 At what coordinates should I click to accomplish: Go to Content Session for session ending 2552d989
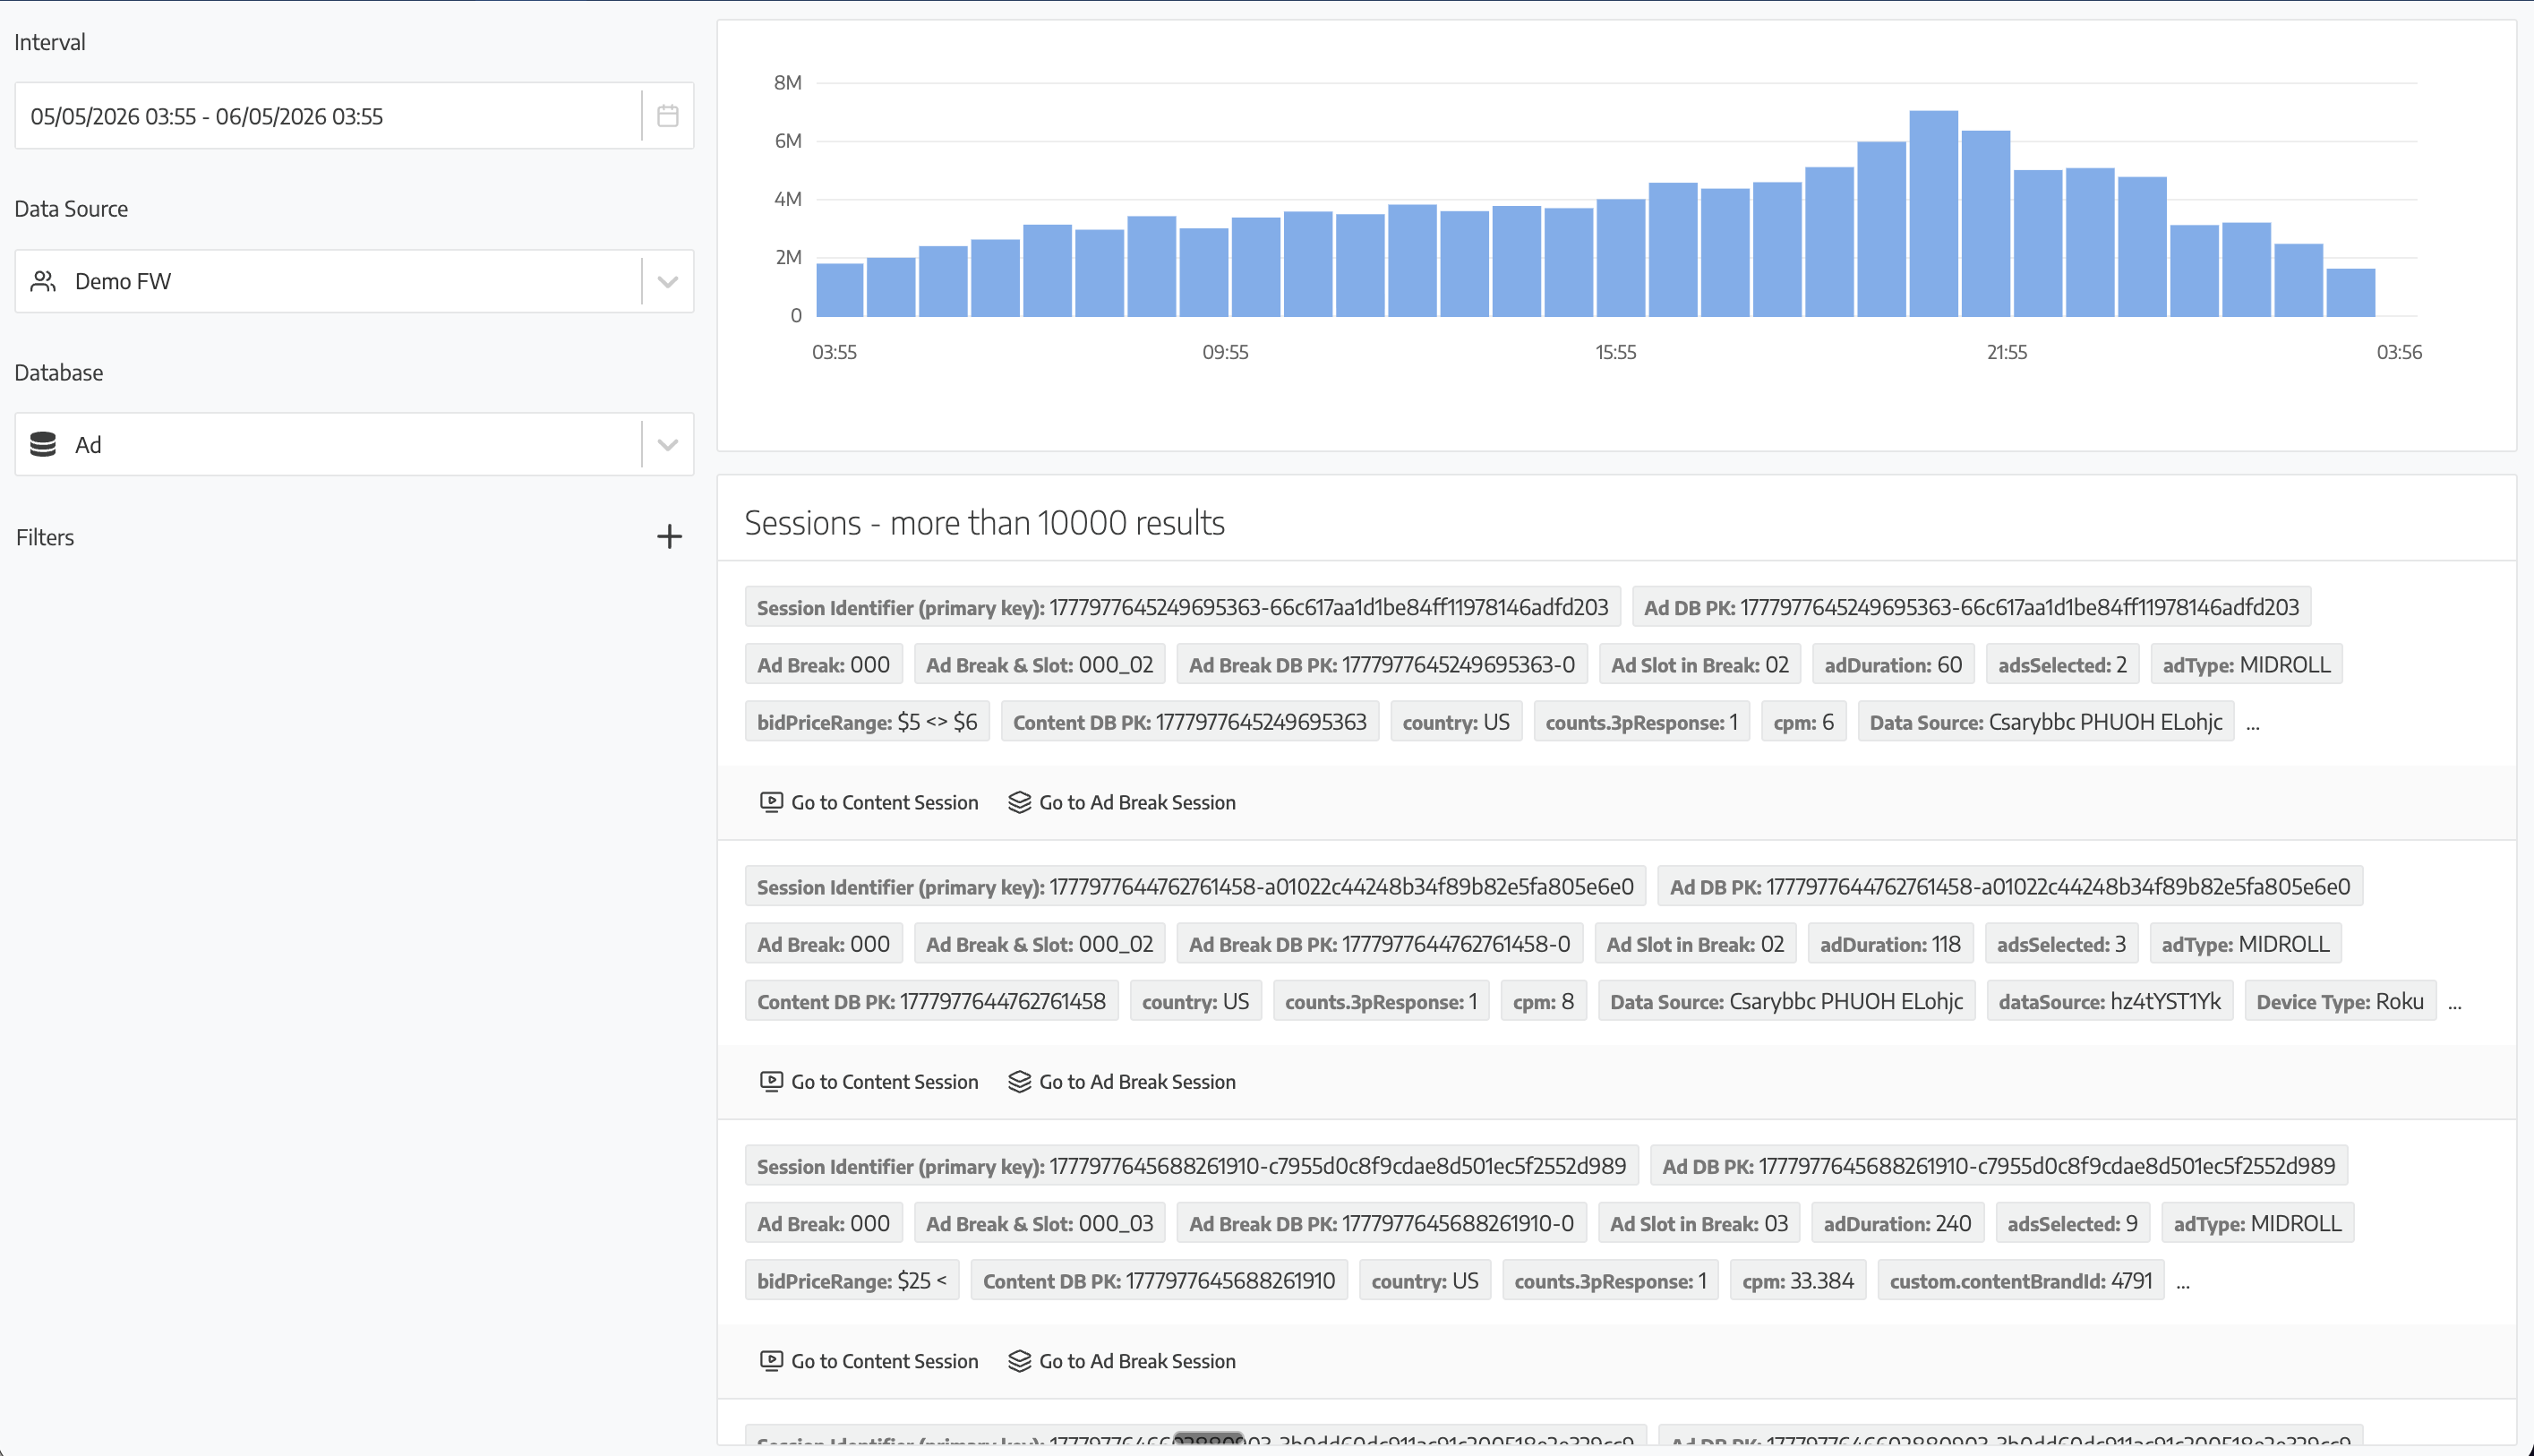[869, 1361]
